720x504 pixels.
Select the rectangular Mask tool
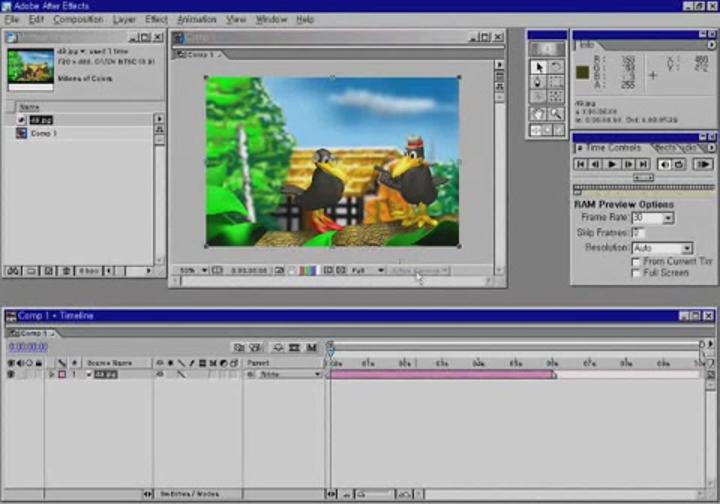(556, 82)
